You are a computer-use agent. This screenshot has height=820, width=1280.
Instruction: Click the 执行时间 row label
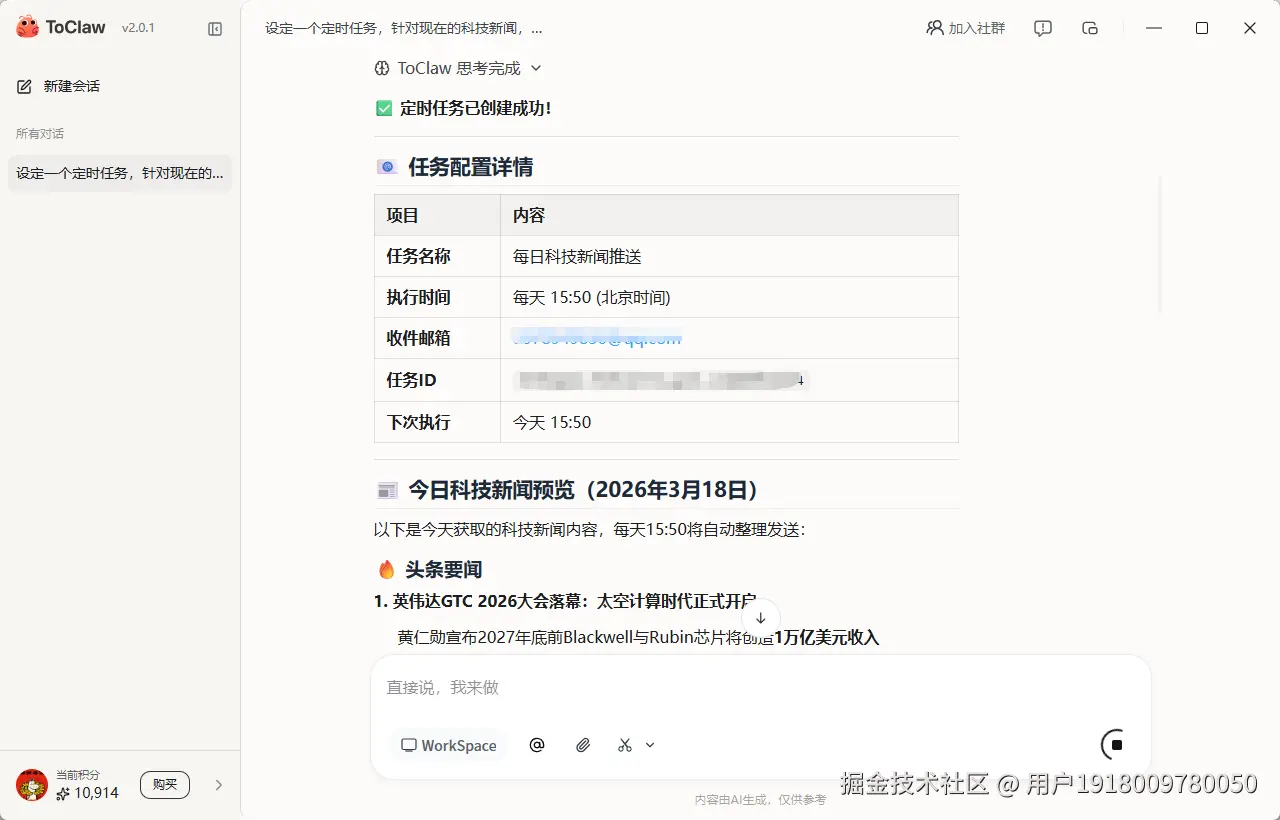(x=418, y=297)
